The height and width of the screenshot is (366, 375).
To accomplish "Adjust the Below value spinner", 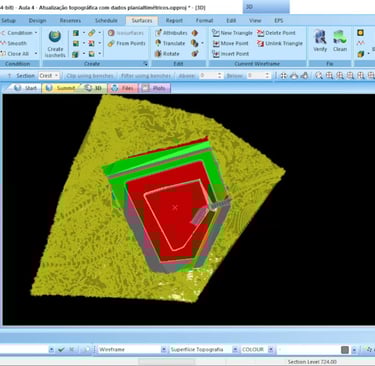I will coord(267,76).
